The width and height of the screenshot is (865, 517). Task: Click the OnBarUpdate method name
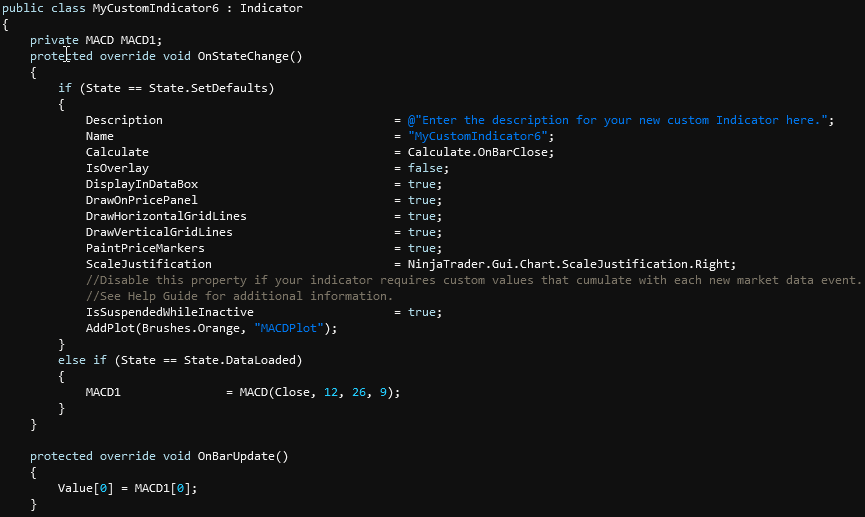click(x=239, y=456)
